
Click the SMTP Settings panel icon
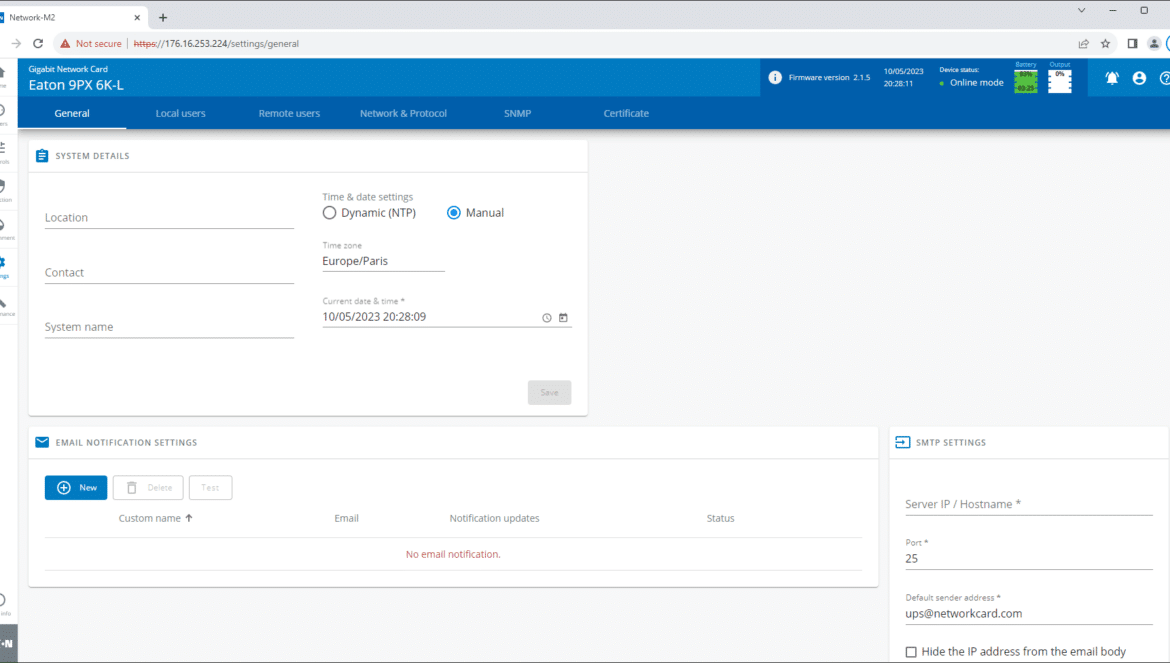pyautogui.click(x=902, y=442)
